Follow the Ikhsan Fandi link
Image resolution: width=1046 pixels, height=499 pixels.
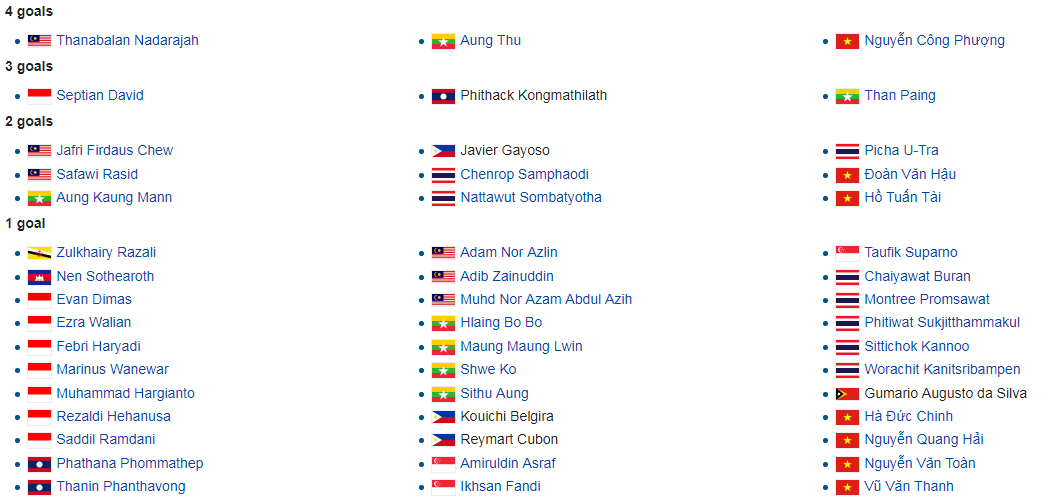pyautogui.click(x=500, y=486)
